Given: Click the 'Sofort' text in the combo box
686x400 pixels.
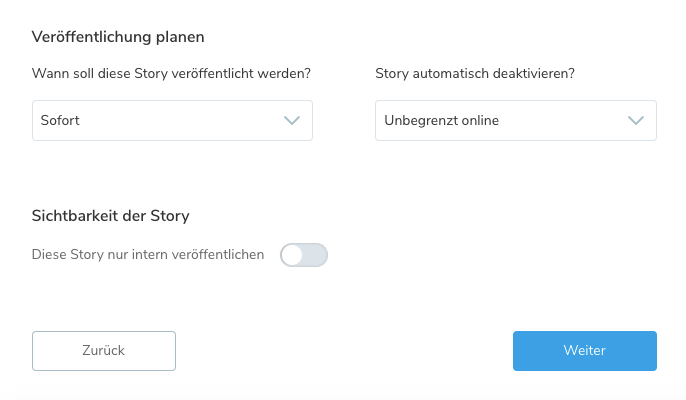Looking at the screenshot, I should coord(60,120).
